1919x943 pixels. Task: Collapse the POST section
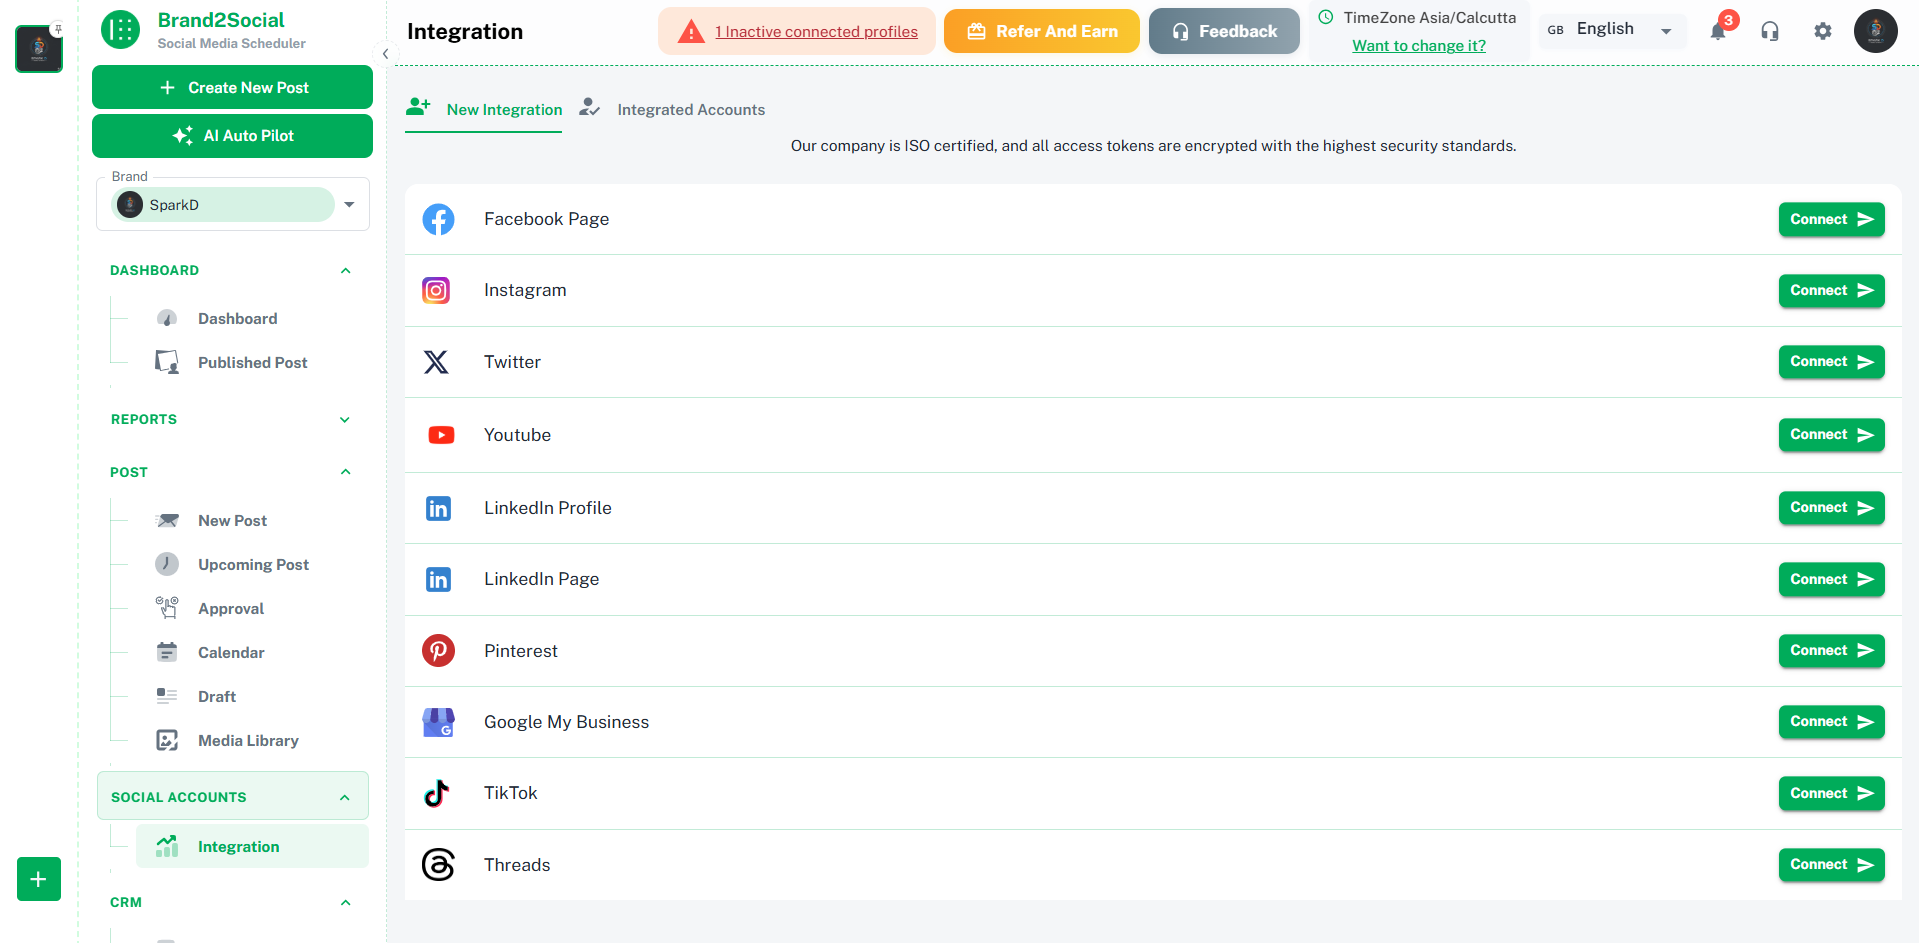tap(345, 472)
